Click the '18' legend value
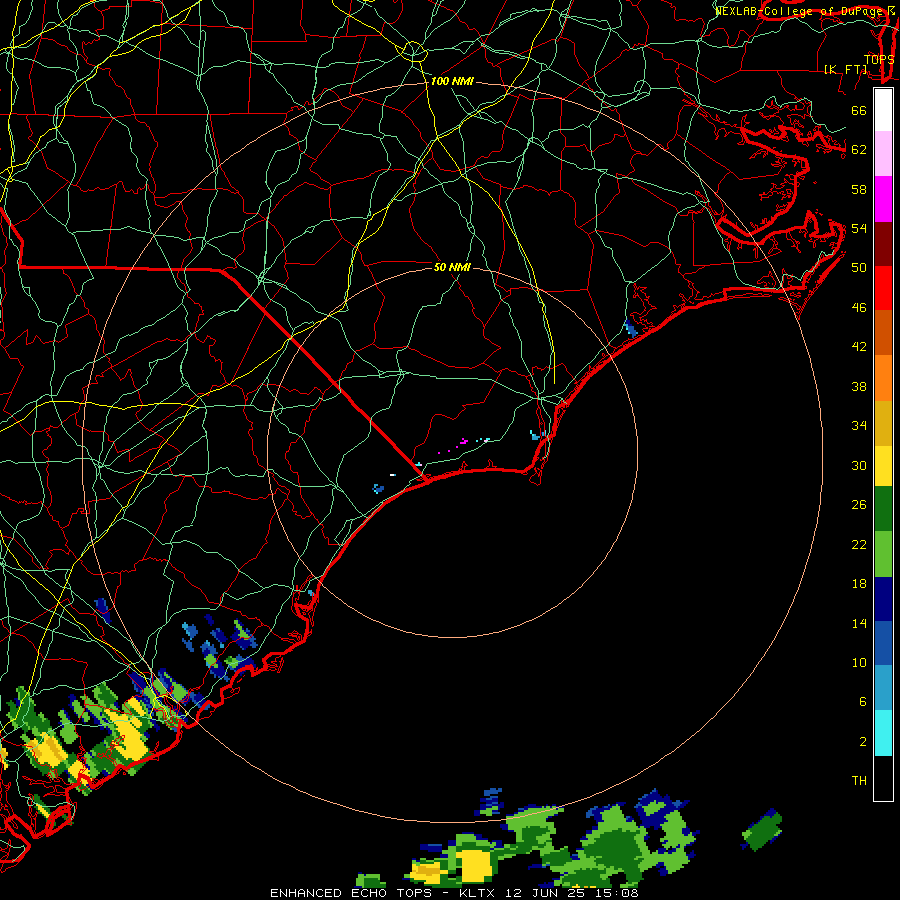 (x=859, y=584)
